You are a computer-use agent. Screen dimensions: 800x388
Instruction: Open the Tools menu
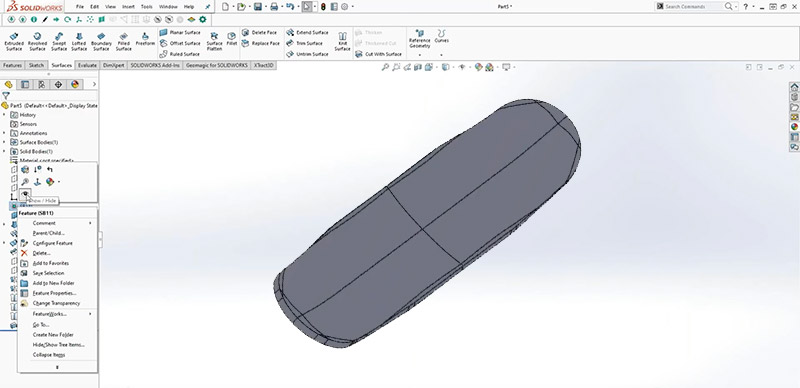coord(146,7)
